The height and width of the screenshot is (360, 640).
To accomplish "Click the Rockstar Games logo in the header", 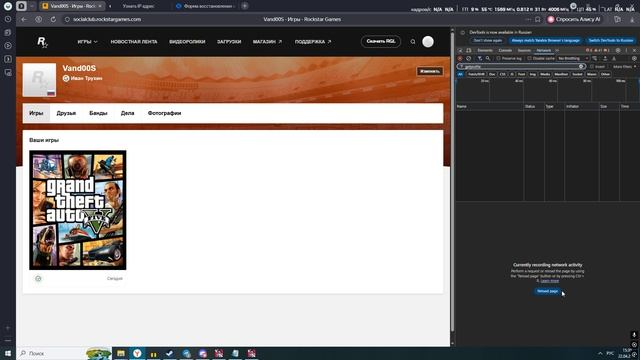I will (x=42, y=42).
